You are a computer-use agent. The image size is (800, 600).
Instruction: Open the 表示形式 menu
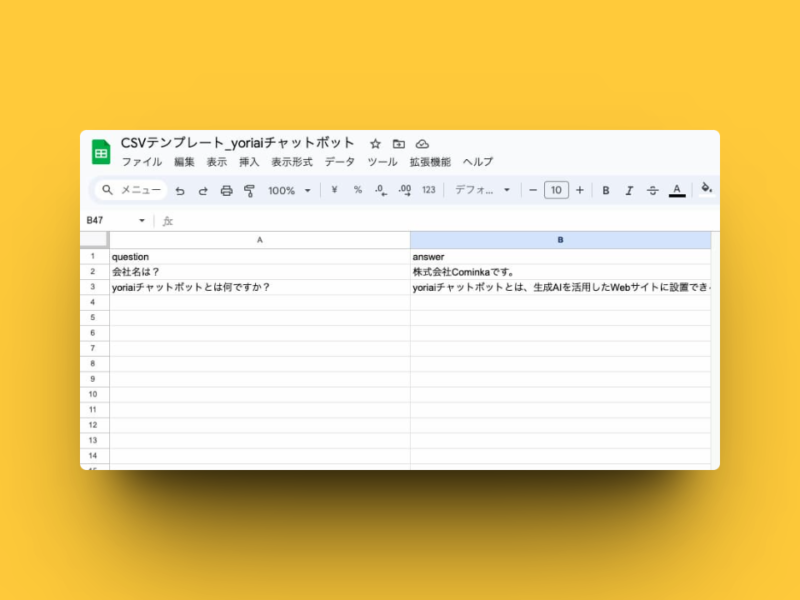pyautogui.click(x=291, y=162)
